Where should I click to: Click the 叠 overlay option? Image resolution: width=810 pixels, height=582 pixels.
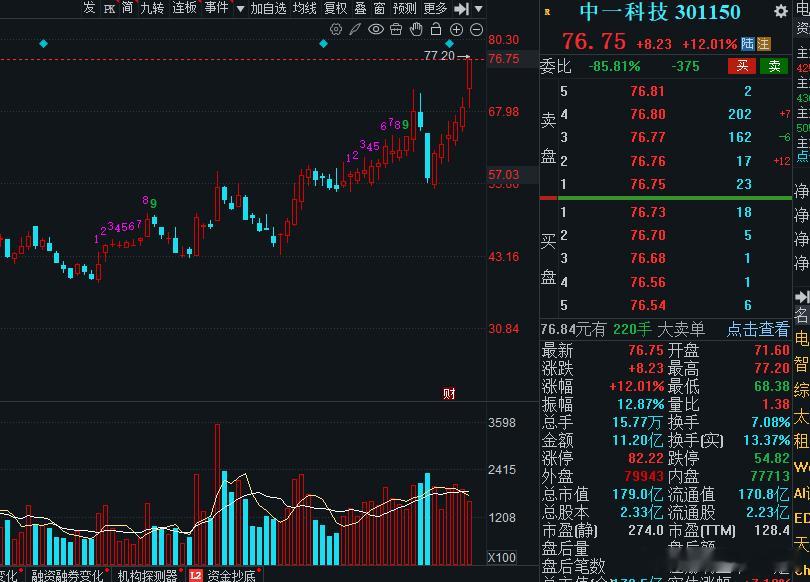coord(360,8)
